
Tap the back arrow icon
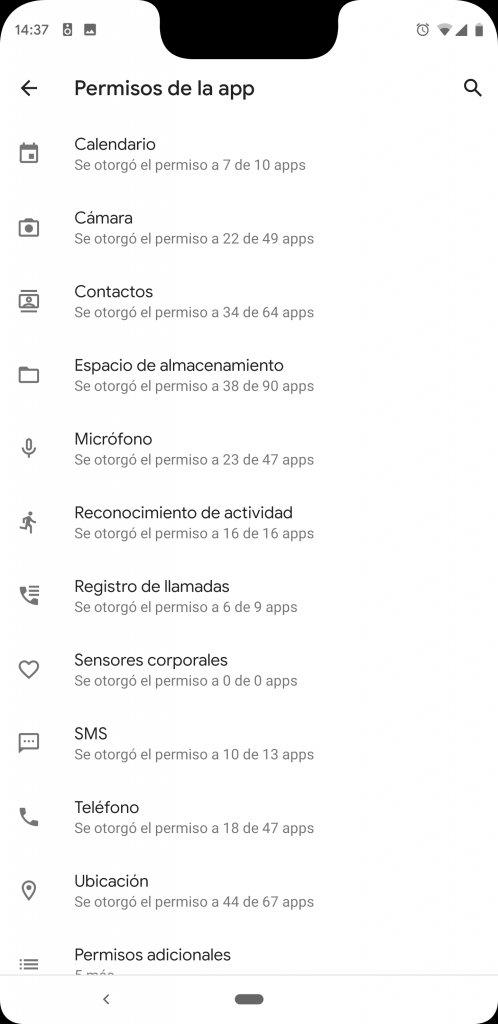pyautogui.click(x=29, y=88)
